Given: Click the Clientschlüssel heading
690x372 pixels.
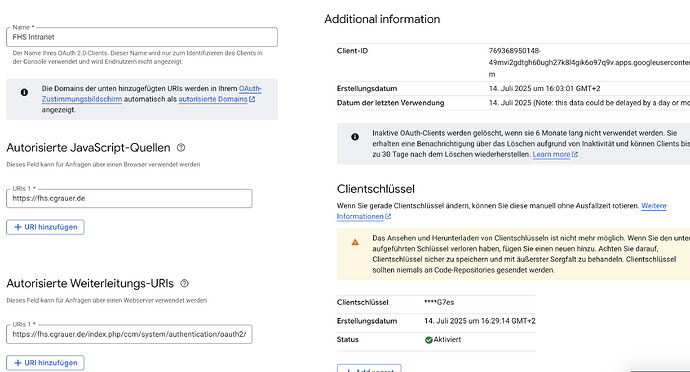Looking at the screenshot, I should pos(375,189).
